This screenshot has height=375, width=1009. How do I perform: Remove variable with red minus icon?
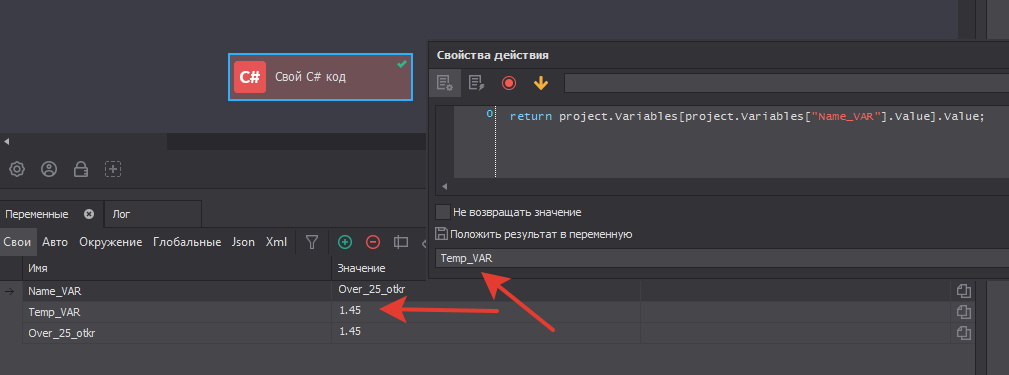click(373, 242)
